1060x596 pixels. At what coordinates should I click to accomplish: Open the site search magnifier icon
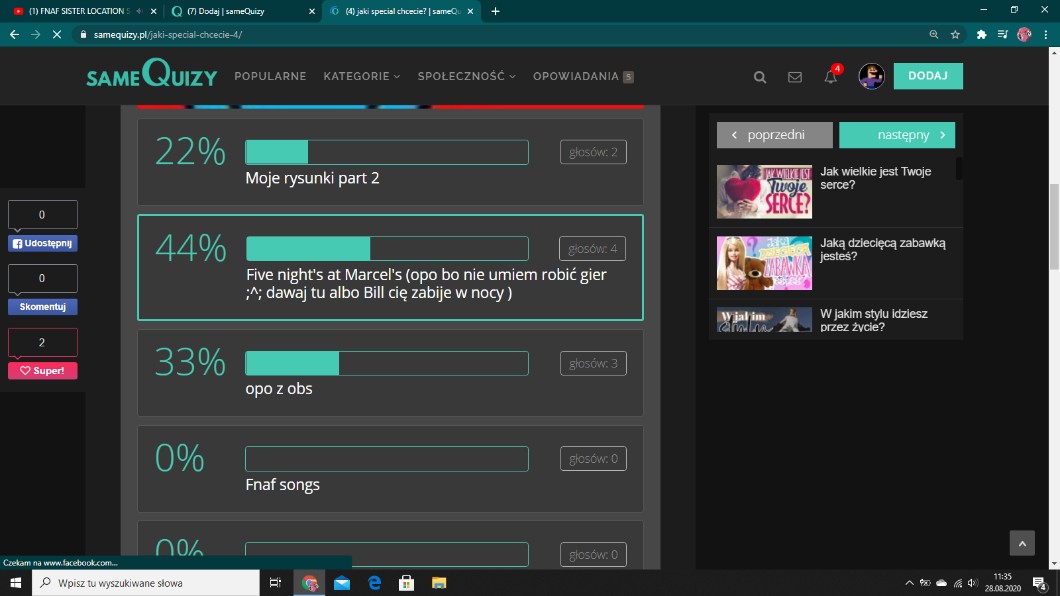pos(760,77)
